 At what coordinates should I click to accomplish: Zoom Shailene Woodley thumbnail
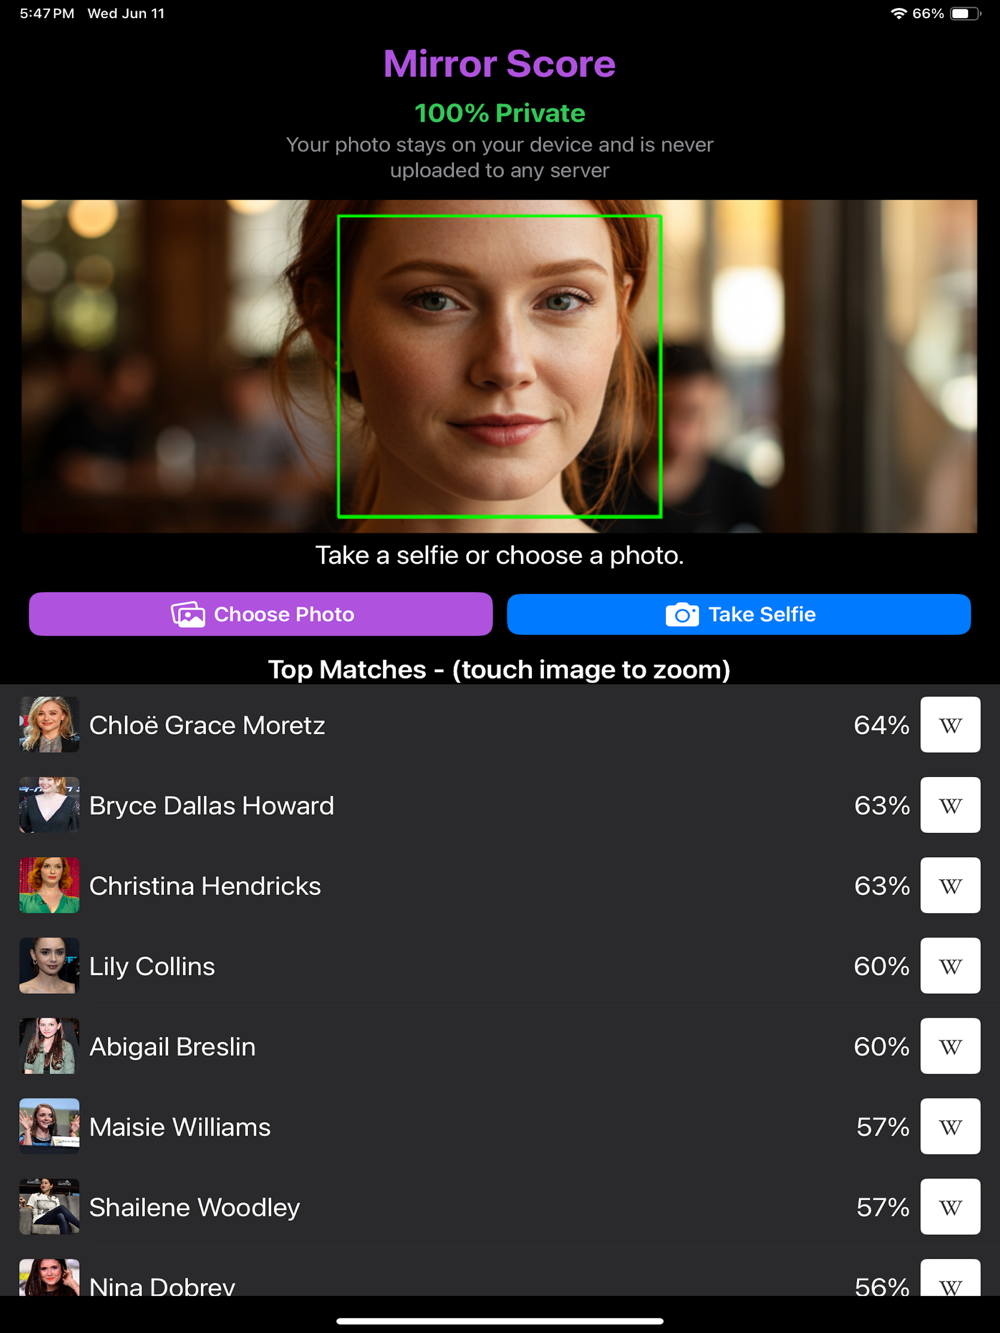[49, 1207]
